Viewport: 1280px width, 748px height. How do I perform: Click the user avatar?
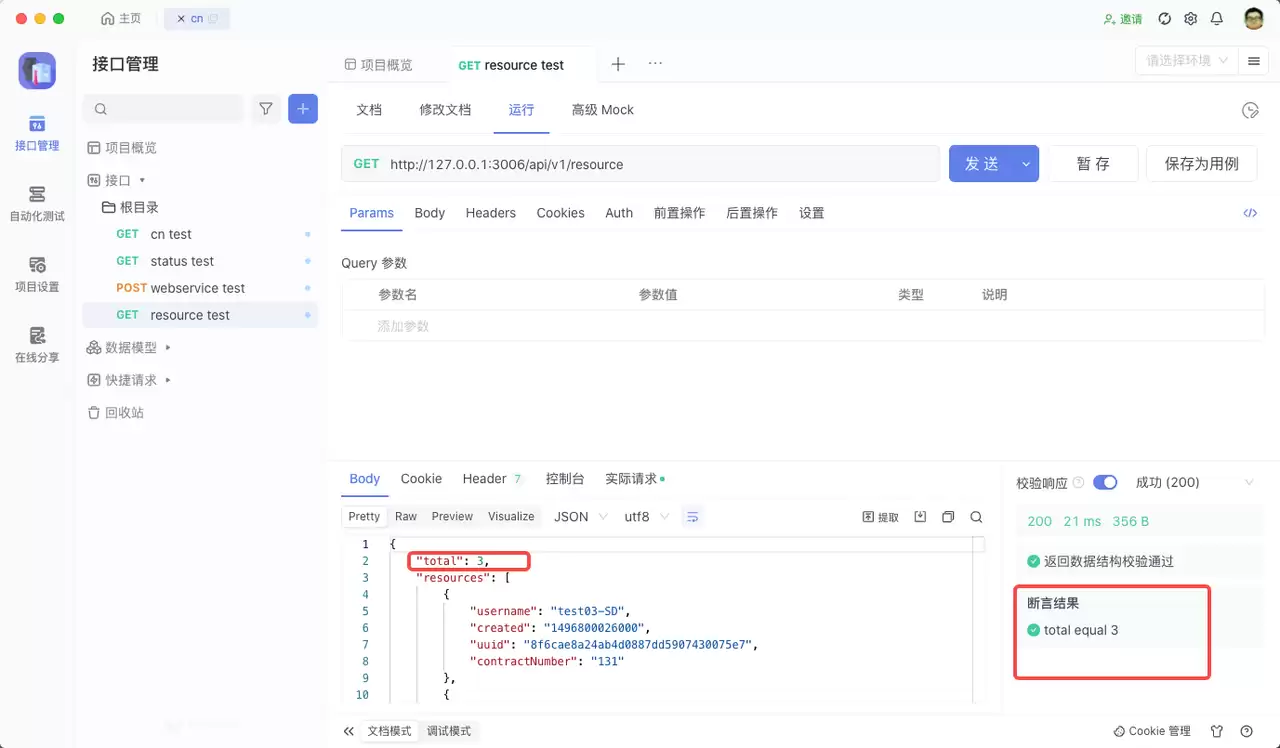pyautogui.click(x=1254, y=18)
